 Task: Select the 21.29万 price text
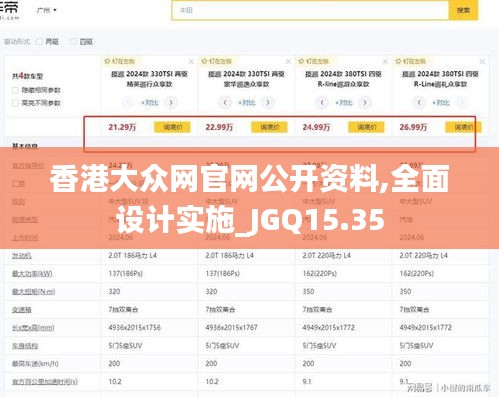[x=122, y=127]
